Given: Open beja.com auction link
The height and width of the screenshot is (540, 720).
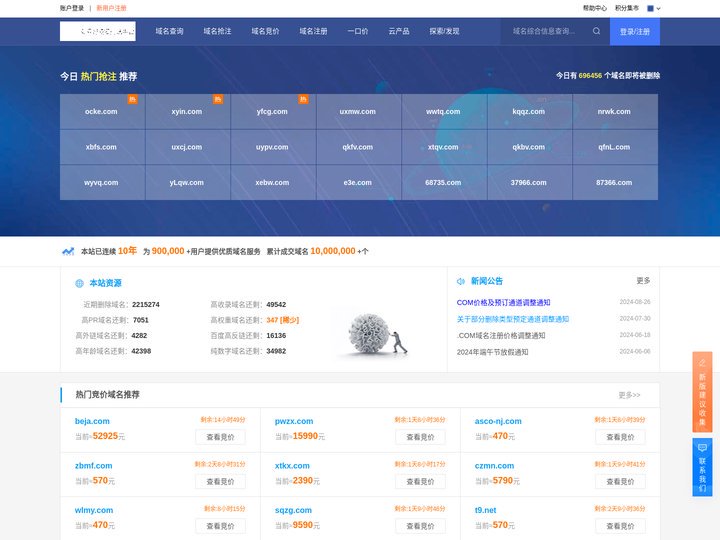Looking at the screenshot, I should pos(92,421).
